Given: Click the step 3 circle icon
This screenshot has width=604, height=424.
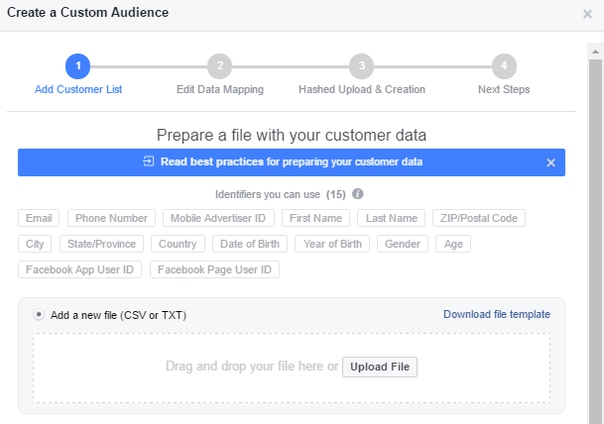Looking at the screenshot, I should (x=361, y=66).
